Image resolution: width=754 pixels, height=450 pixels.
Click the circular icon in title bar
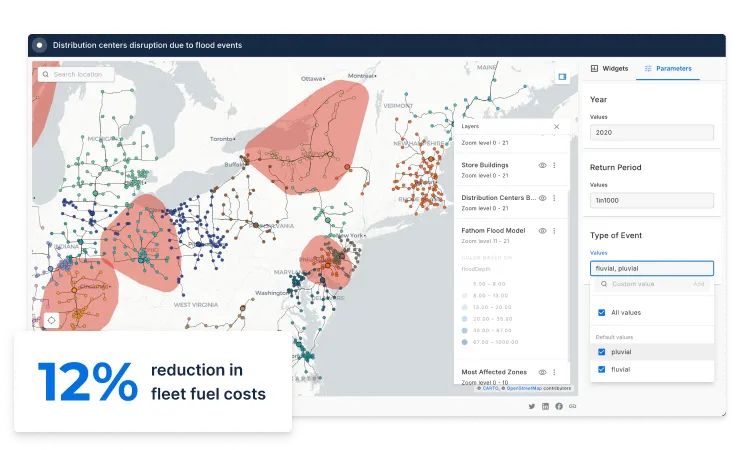click(39, 45)
